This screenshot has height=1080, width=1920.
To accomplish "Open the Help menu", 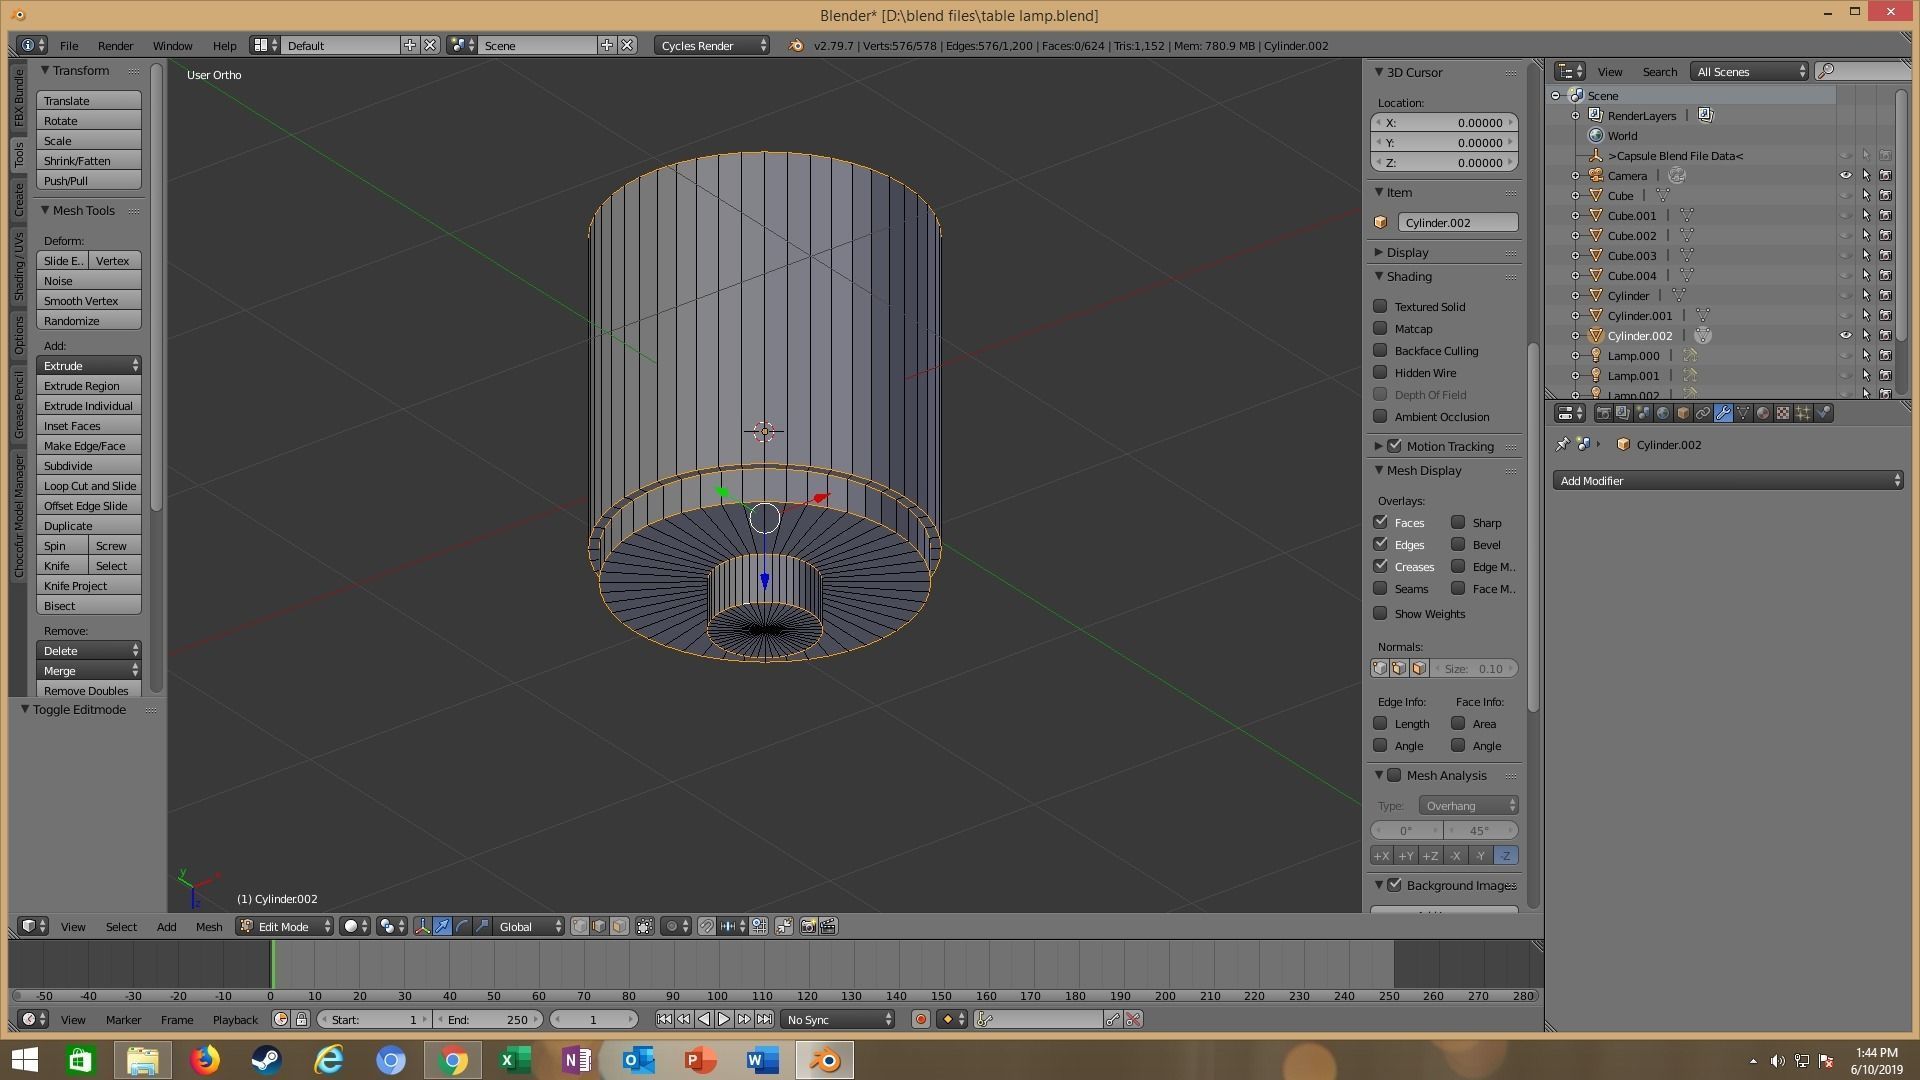I will (x=224, y=45).
